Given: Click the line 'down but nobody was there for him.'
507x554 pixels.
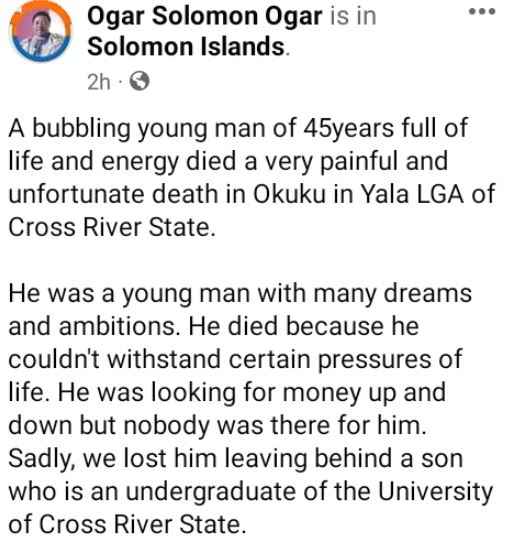Looking at the screenshot, I should (x=217, y=425).
